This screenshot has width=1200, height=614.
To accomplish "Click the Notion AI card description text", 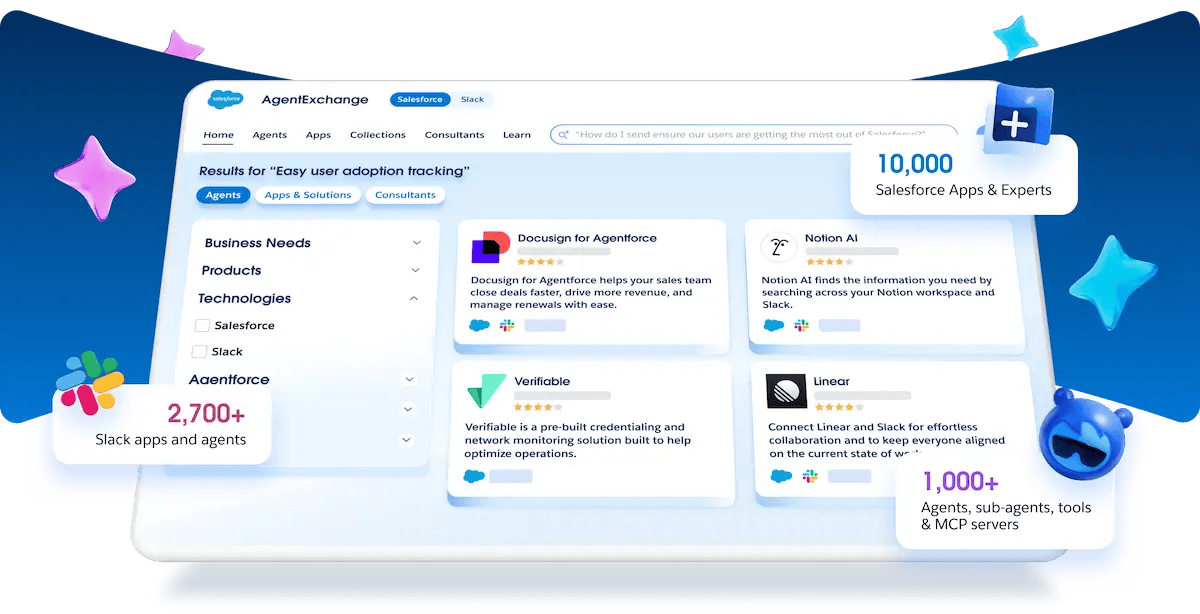I will click(878, 292).
